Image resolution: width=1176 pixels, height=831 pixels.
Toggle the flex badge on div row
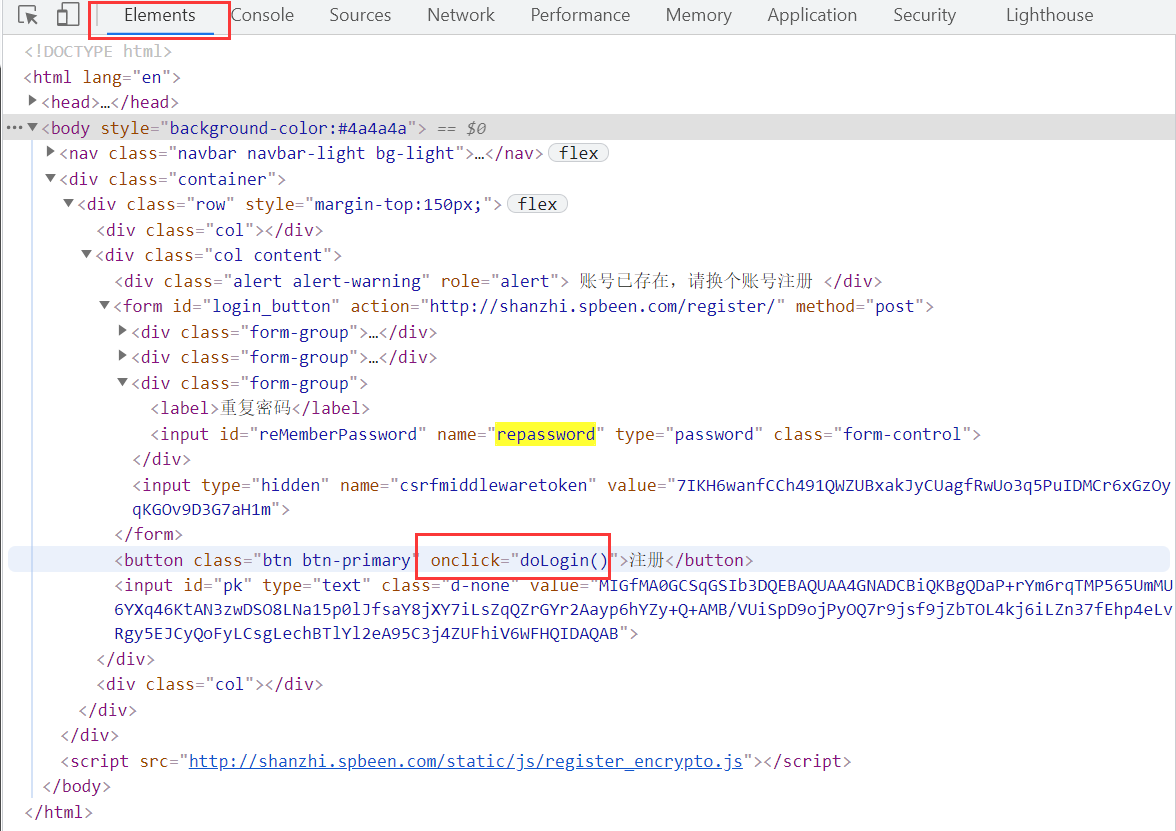pyautogui.click(x=537, y=204)
